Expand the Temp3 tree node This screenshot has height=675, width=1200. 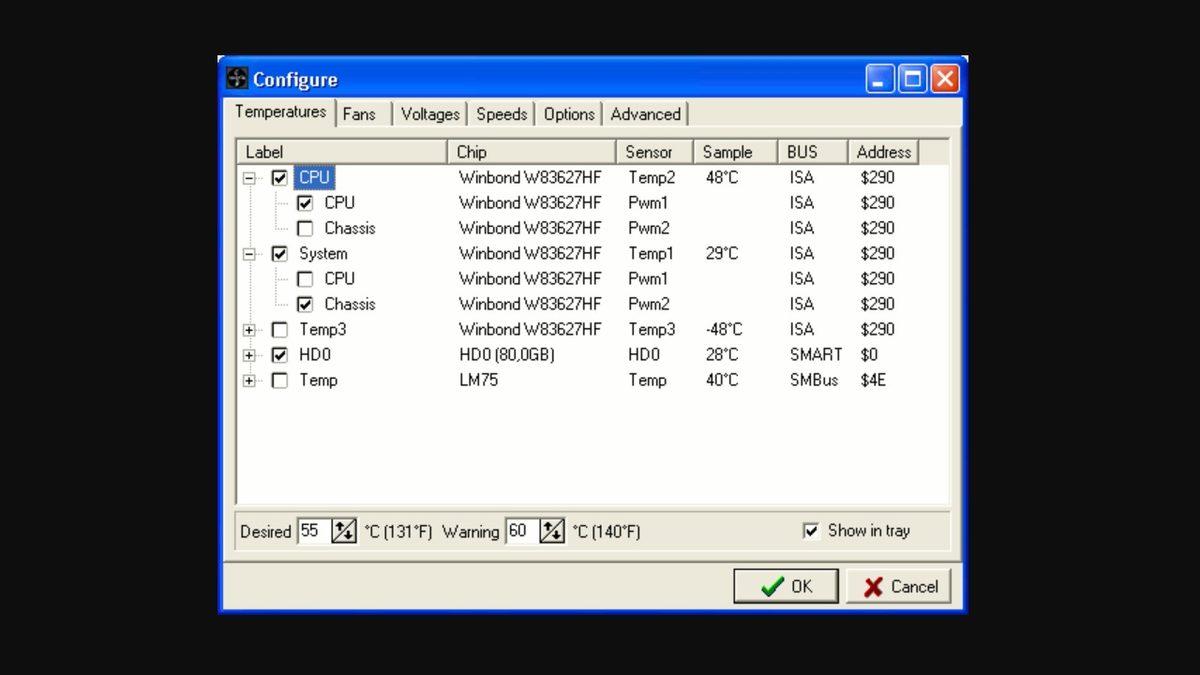pos(249,330)
